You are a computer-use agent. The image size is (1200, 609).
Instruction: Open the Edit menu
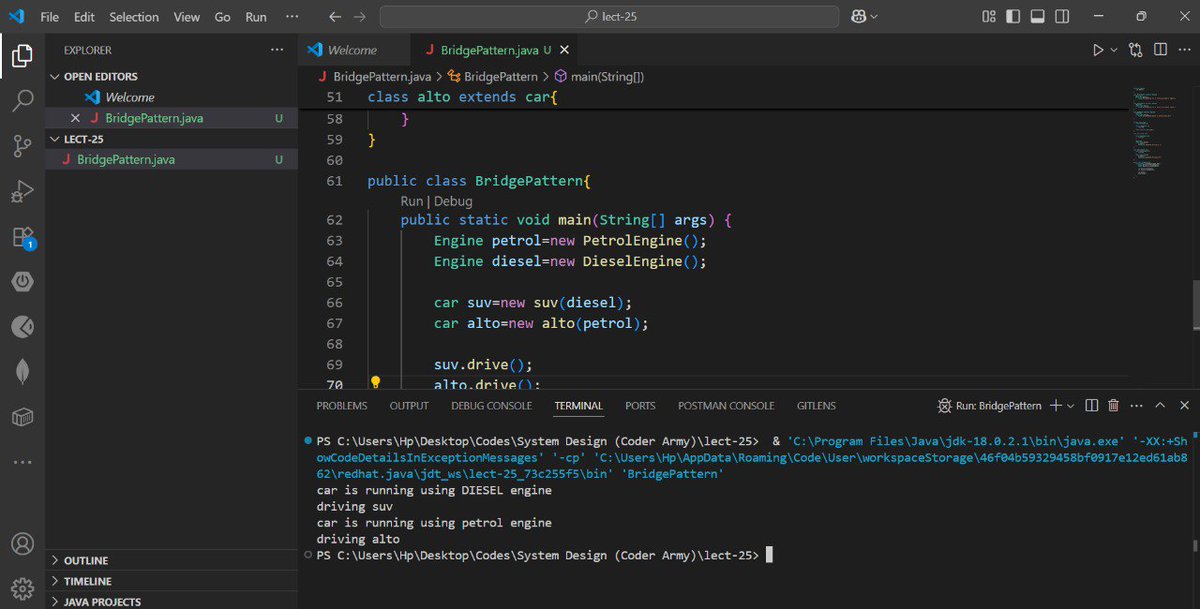coord(84,17)
